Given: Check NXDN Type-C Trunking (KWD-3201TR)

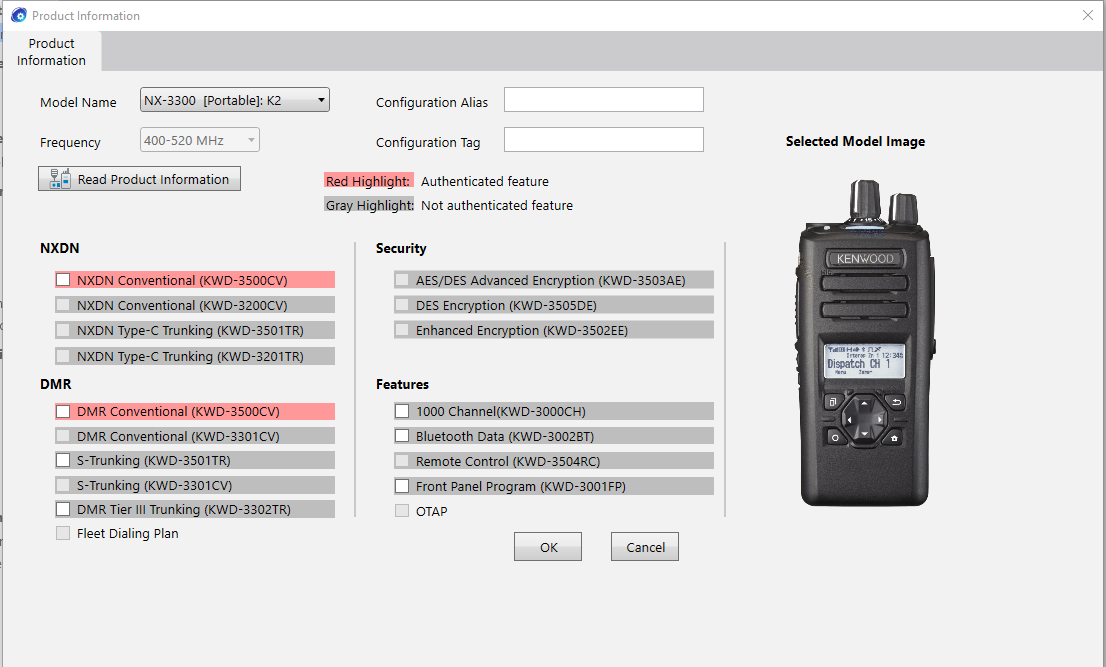Looking at the screenshot, I should (63, 356).
